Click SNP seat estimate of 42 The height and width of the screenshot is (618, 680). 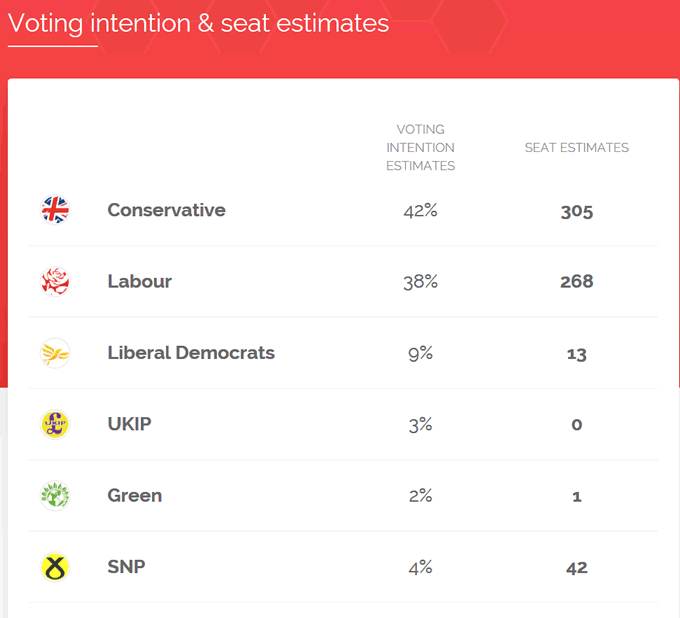[577, 568]
